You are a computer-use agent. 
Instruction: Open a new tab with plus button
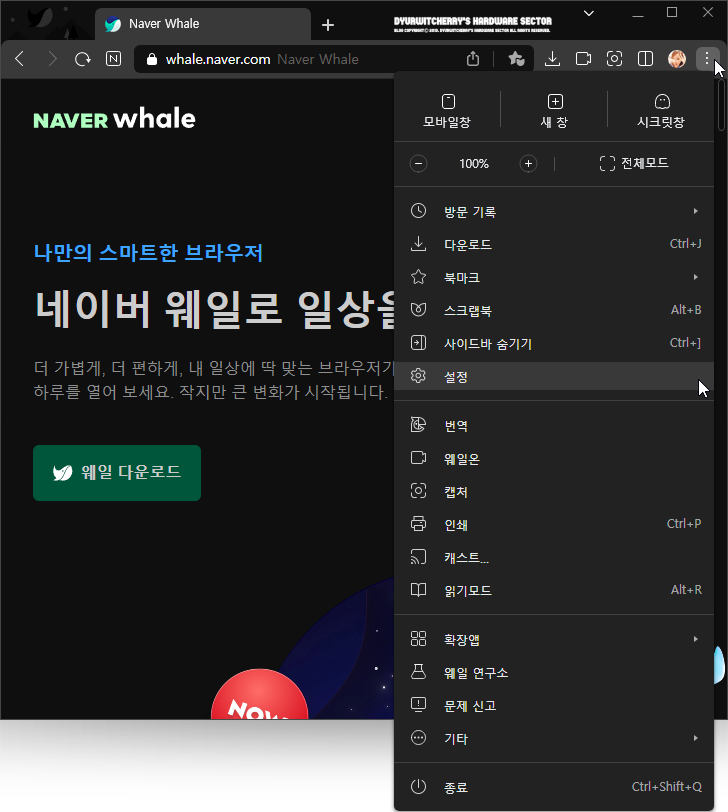[x=328, y=25]
